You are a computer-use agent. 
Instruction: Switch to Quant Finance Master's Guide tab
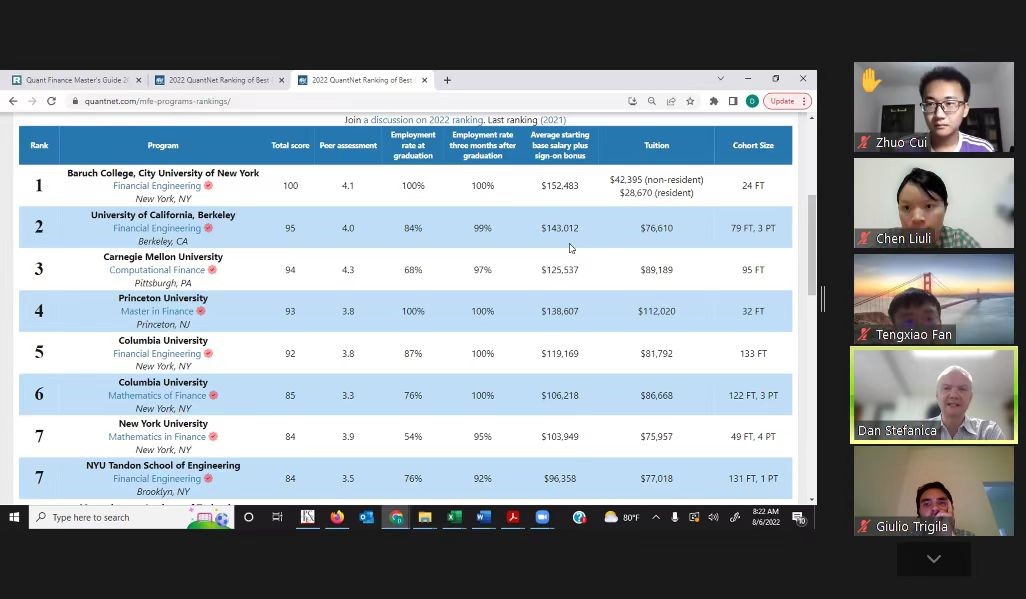[x=72, y=80]
